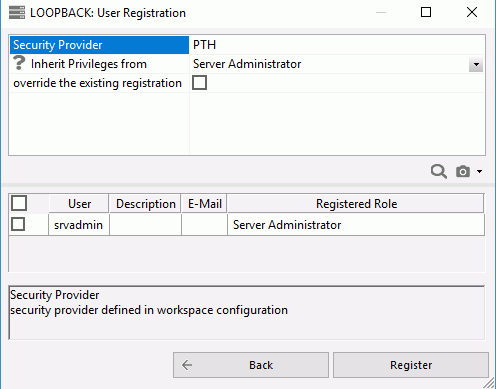Maximize the User Registration window
Viewport: 496px width, 389px height.
point(426,12)
